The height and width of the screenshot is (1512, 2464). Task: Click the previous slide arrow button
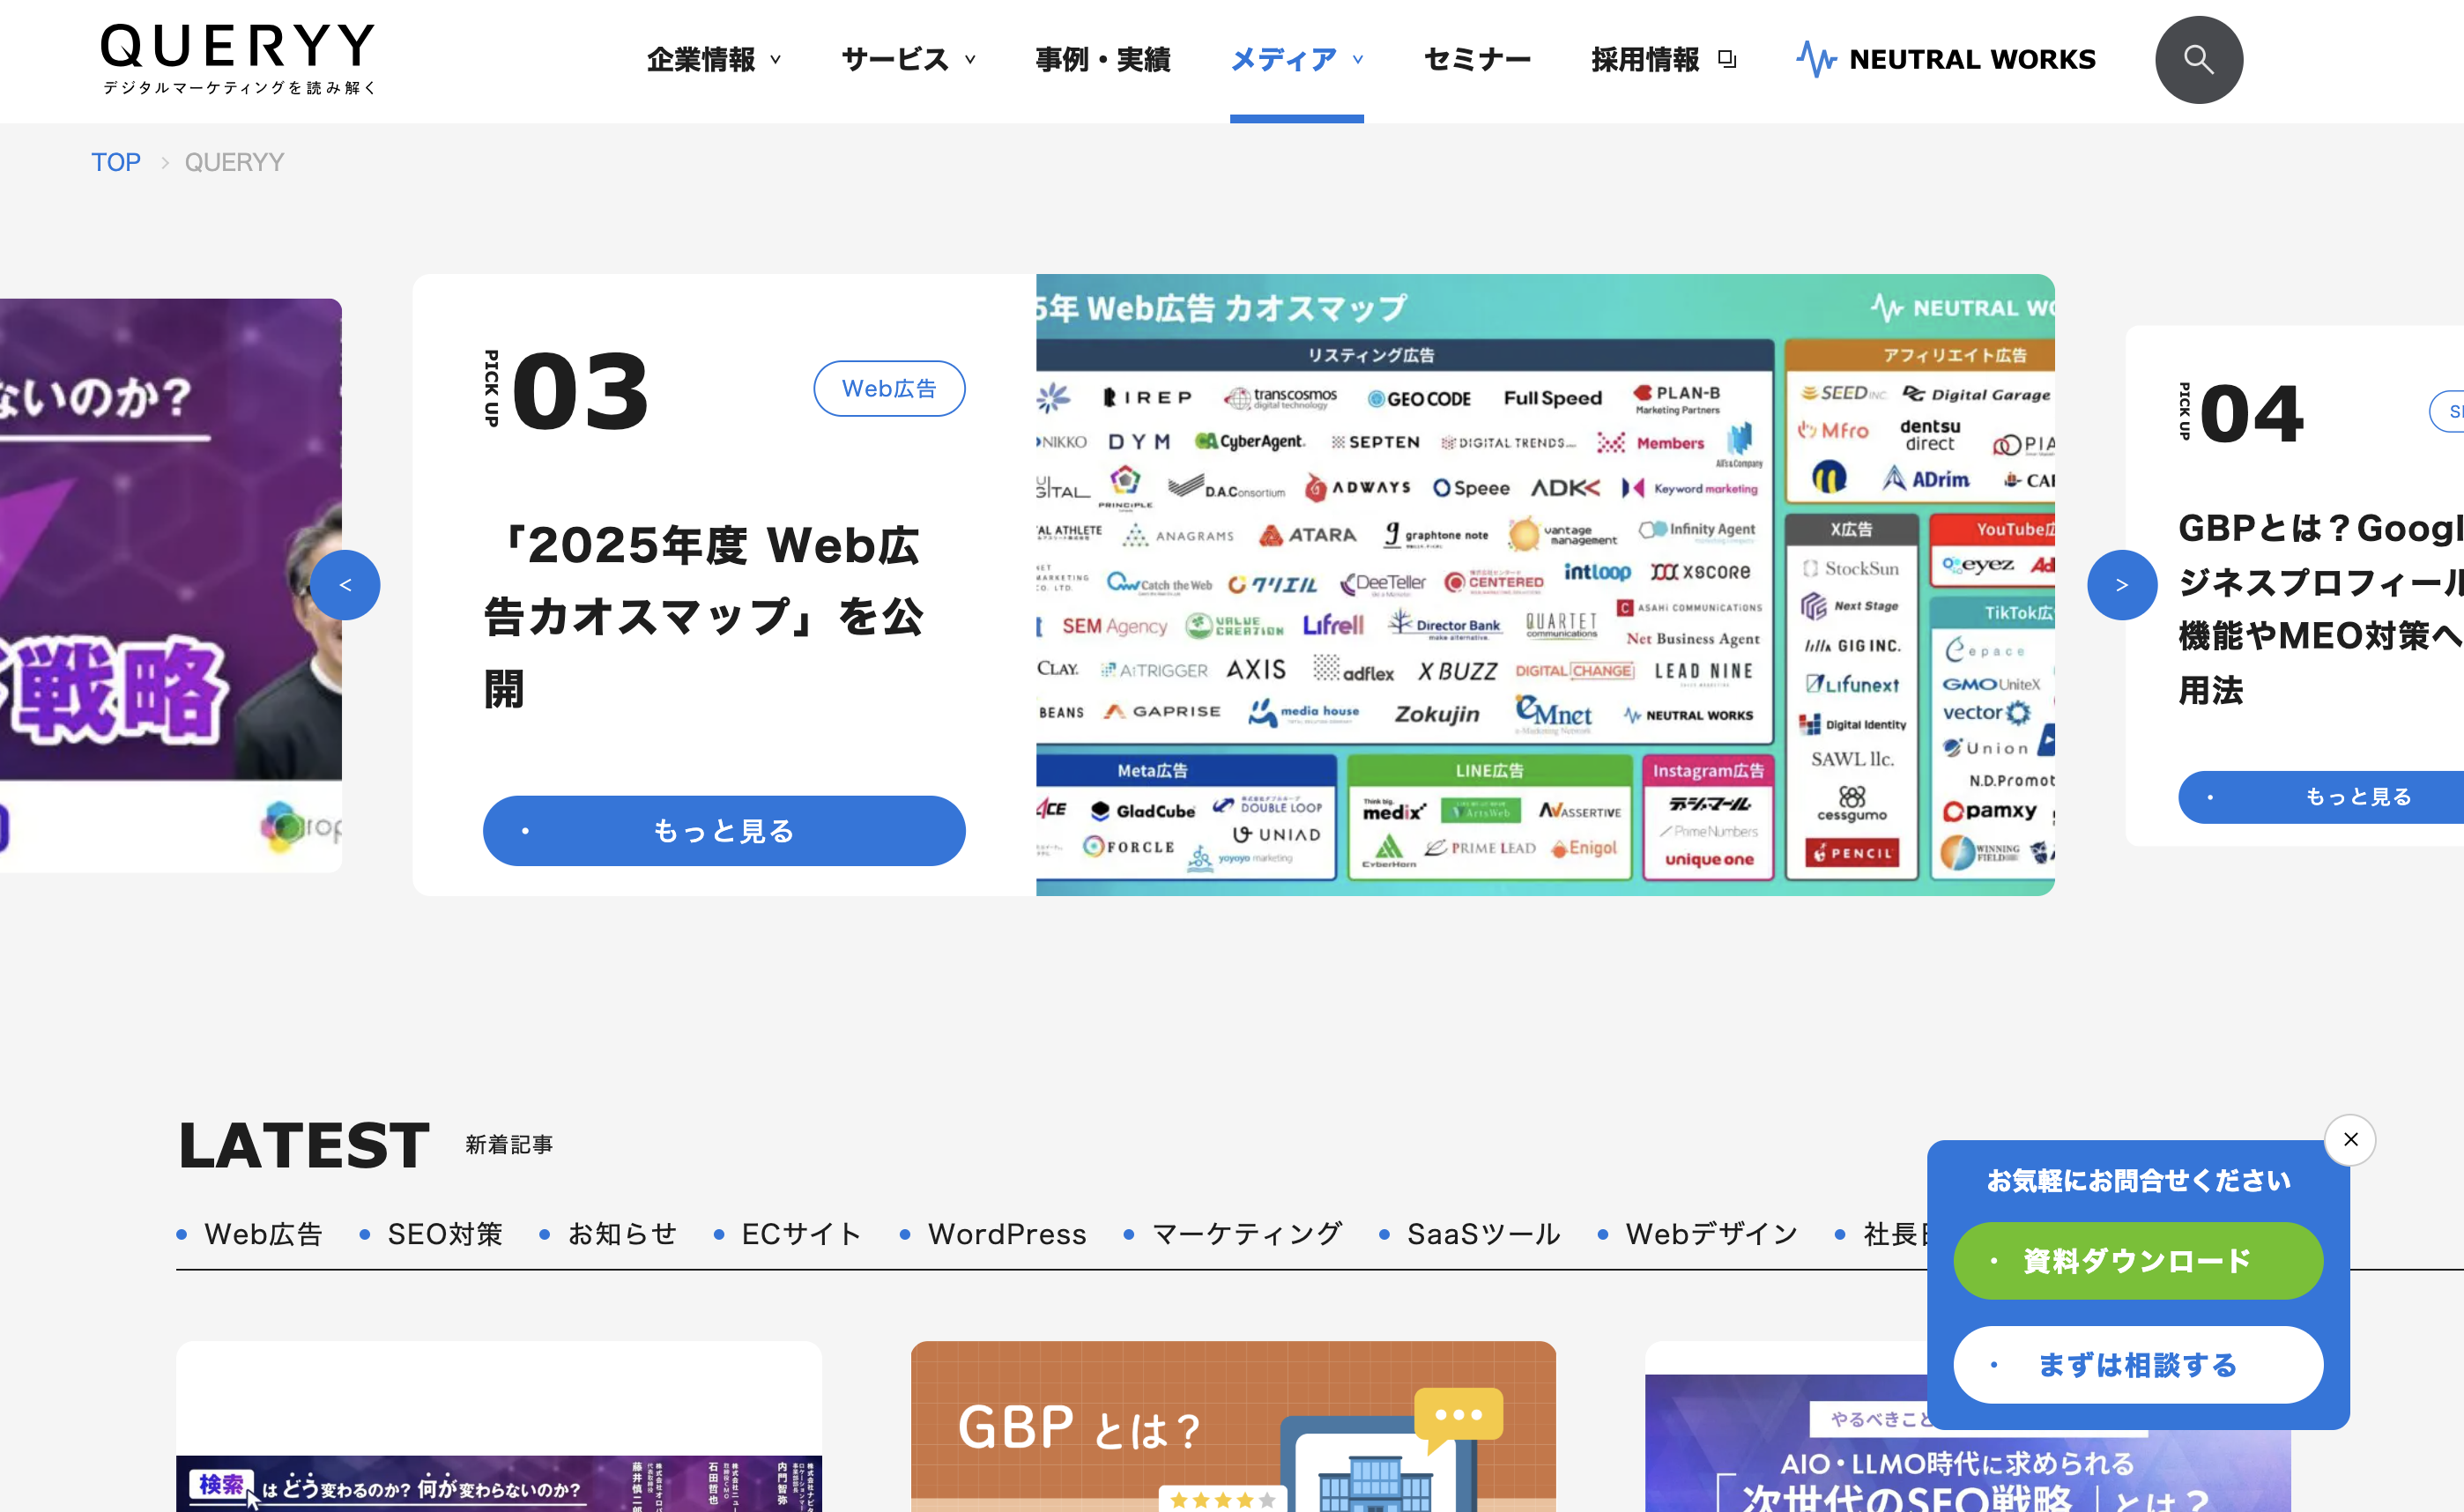[x=345, y=585]
